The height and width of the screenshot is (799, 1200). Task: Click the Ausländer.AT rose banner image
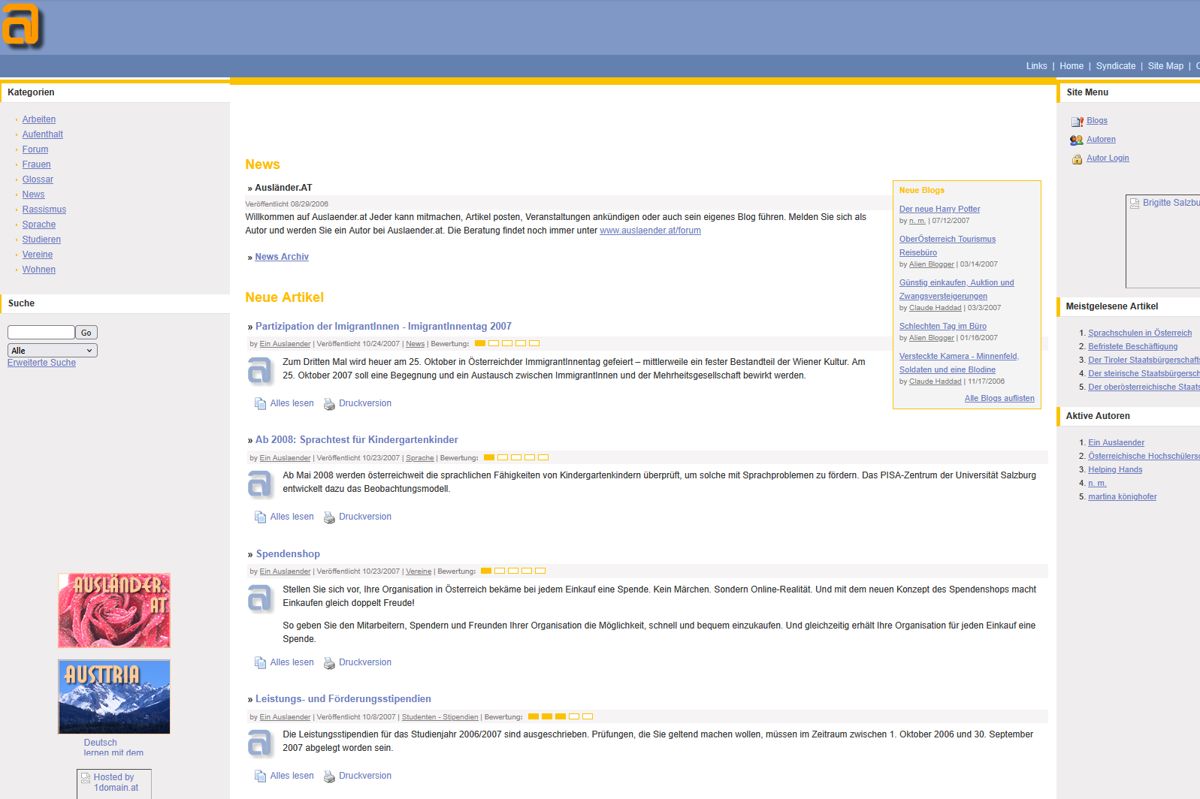(x=114, y=610)
